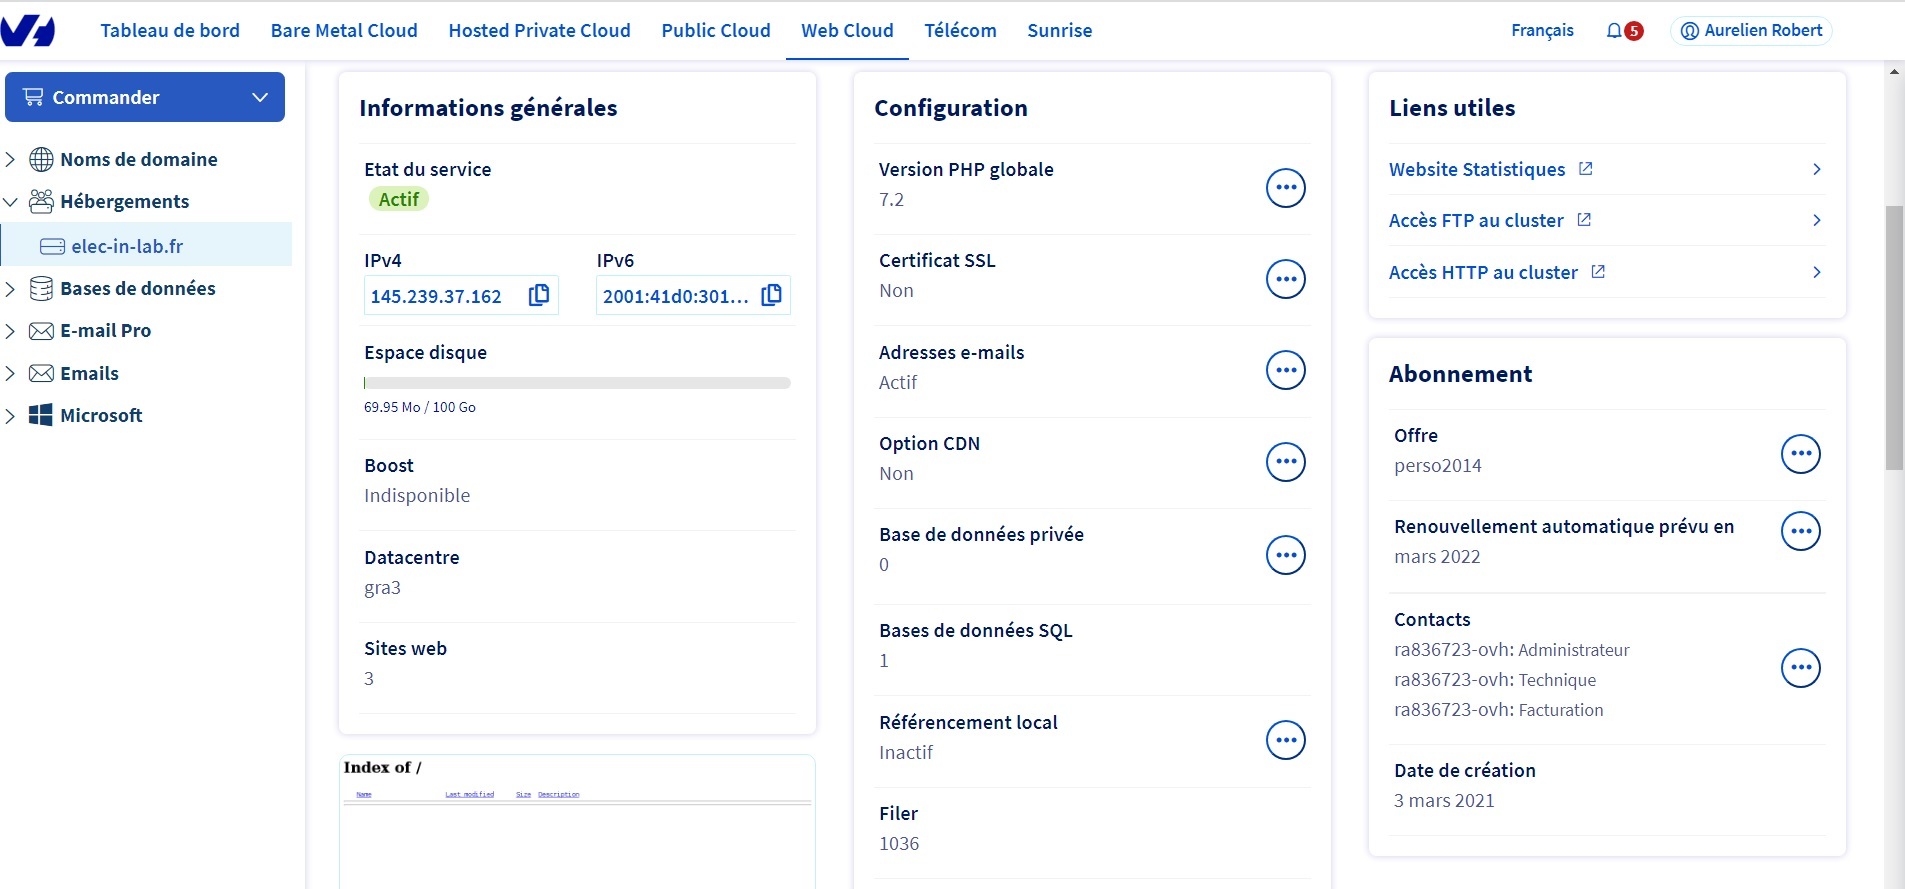Click the Index of / site preview thumbnail
Screen dimensions: 1905x889
577,820
